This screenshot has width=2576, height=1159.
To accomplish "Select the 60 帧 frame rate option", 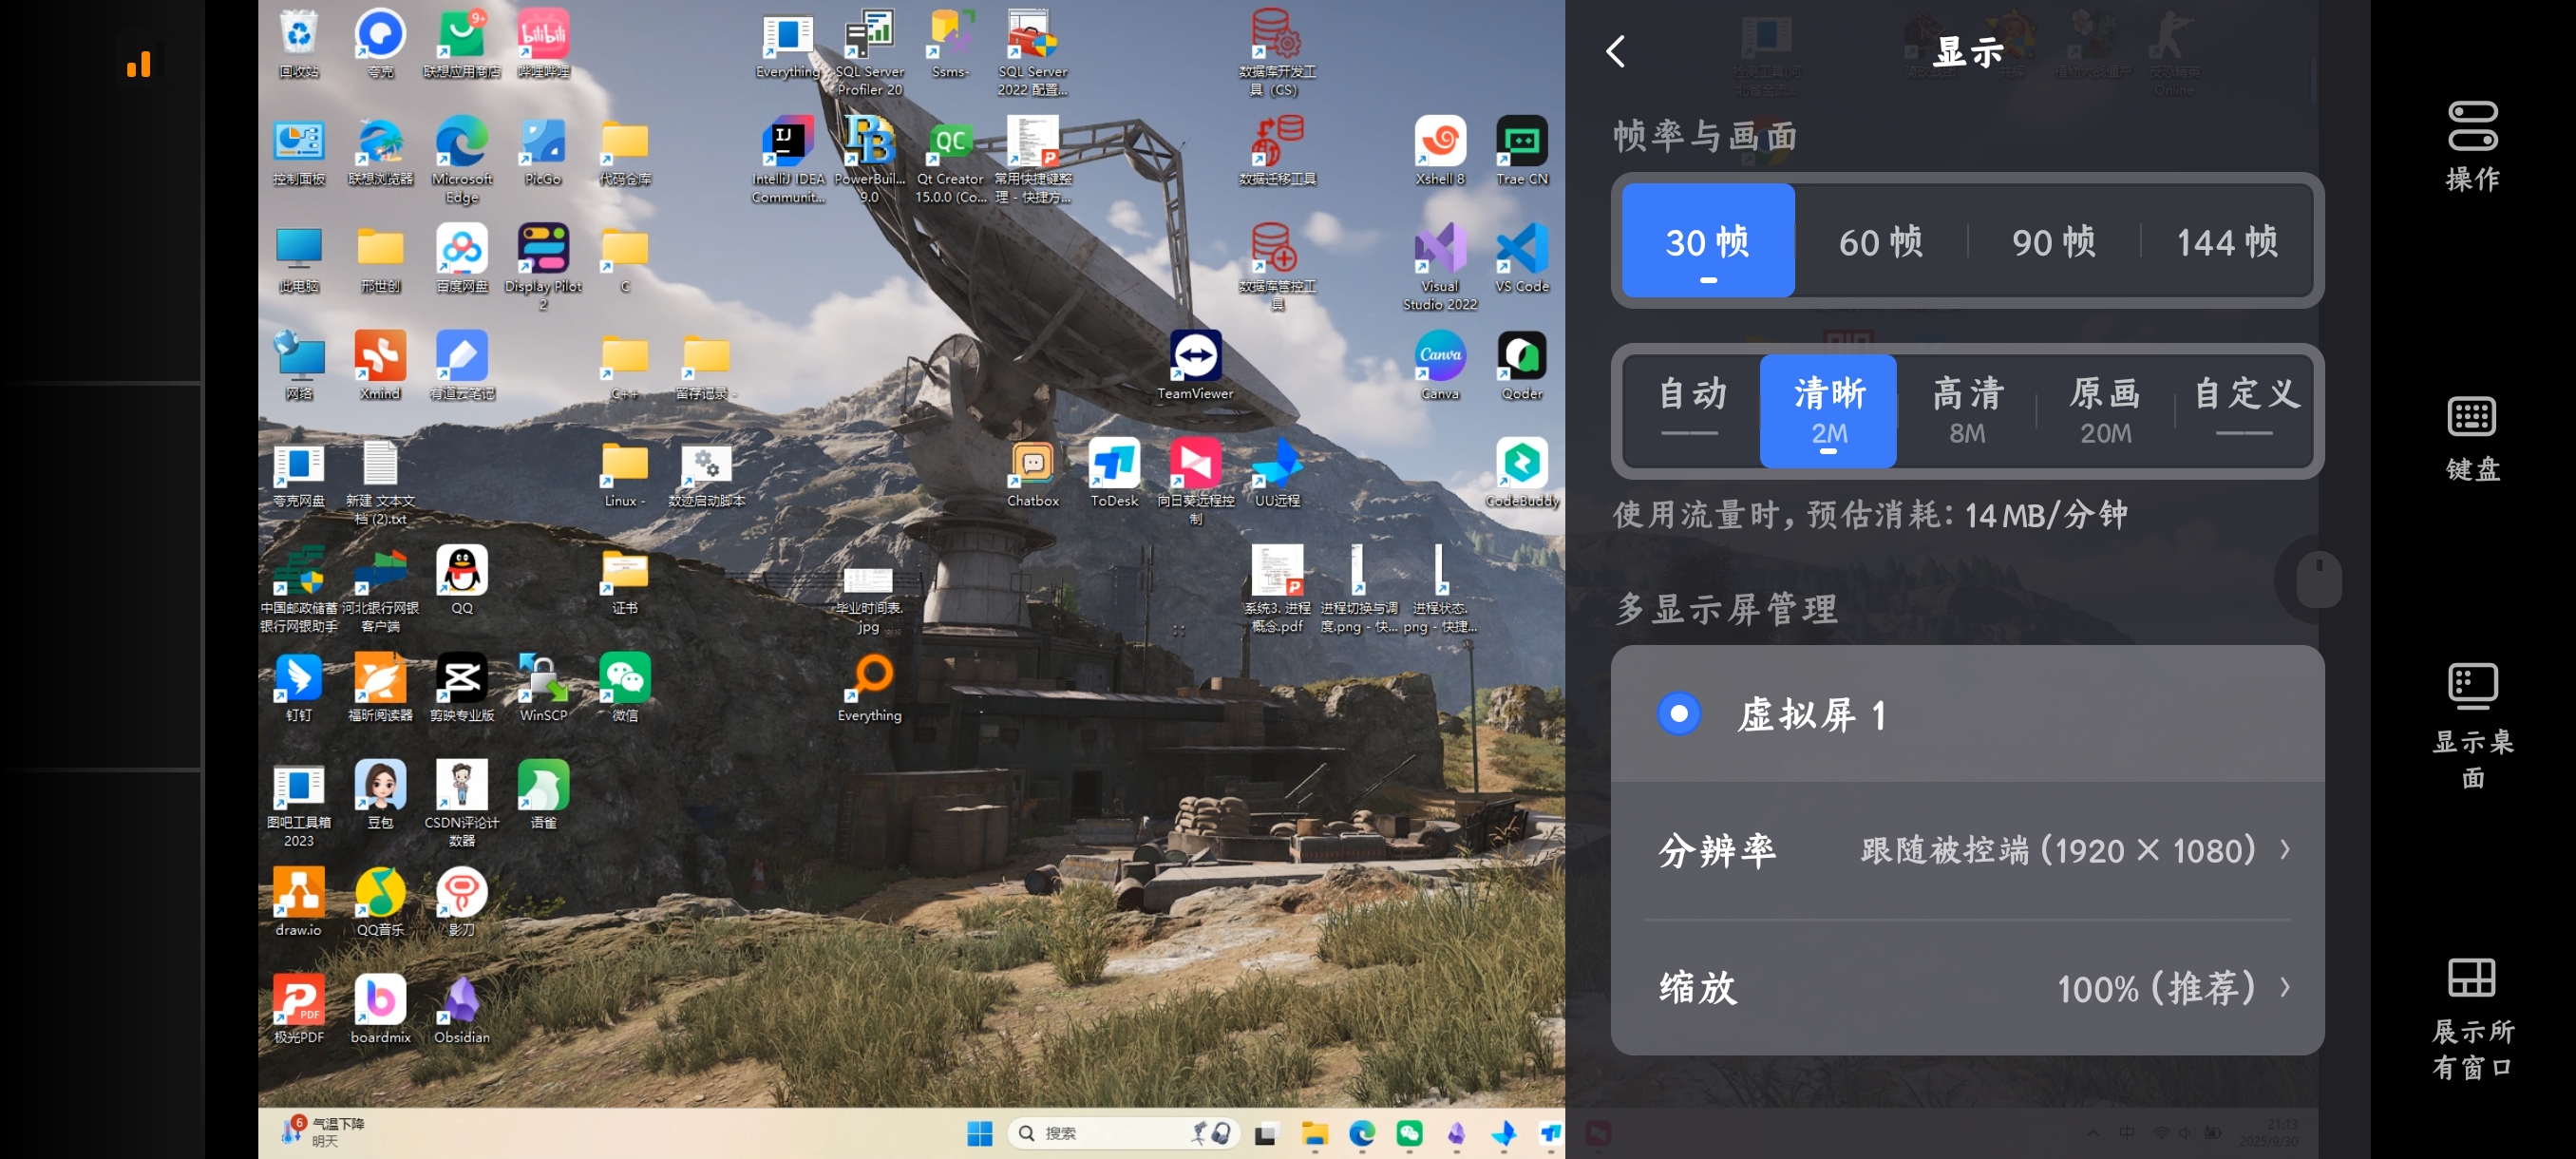I will [1880, 241].
